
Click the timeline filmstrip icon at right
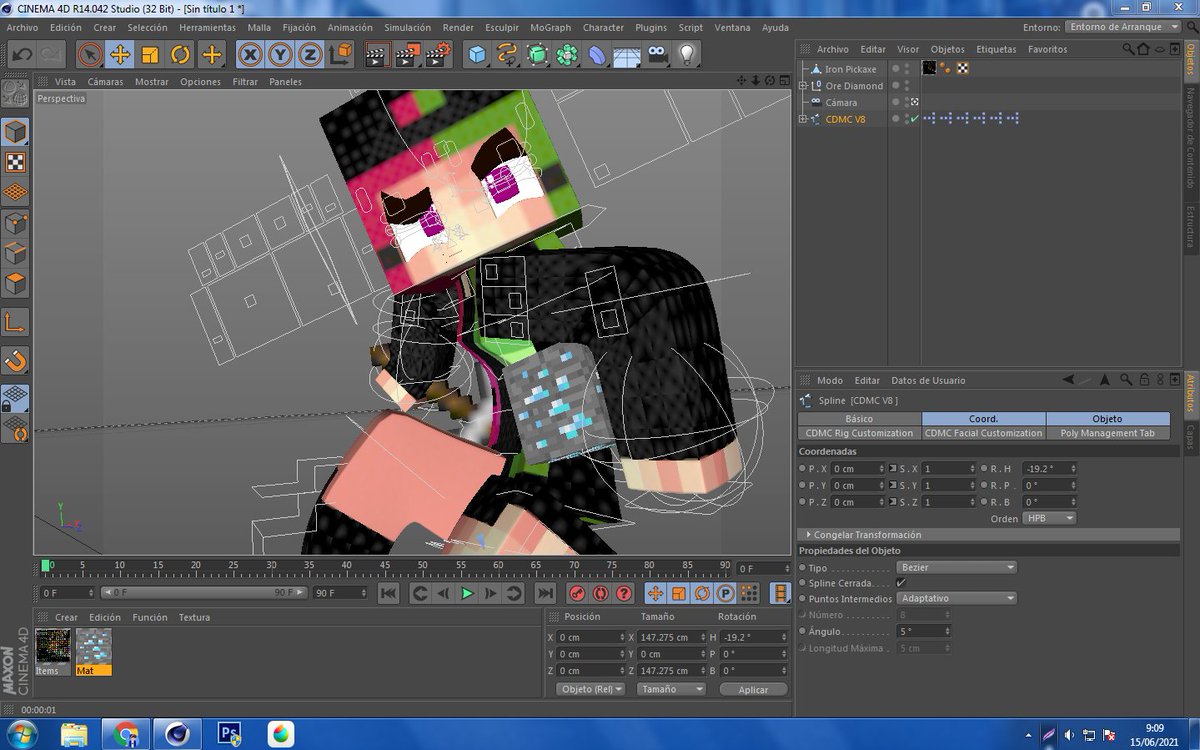[x=779, y=593]
